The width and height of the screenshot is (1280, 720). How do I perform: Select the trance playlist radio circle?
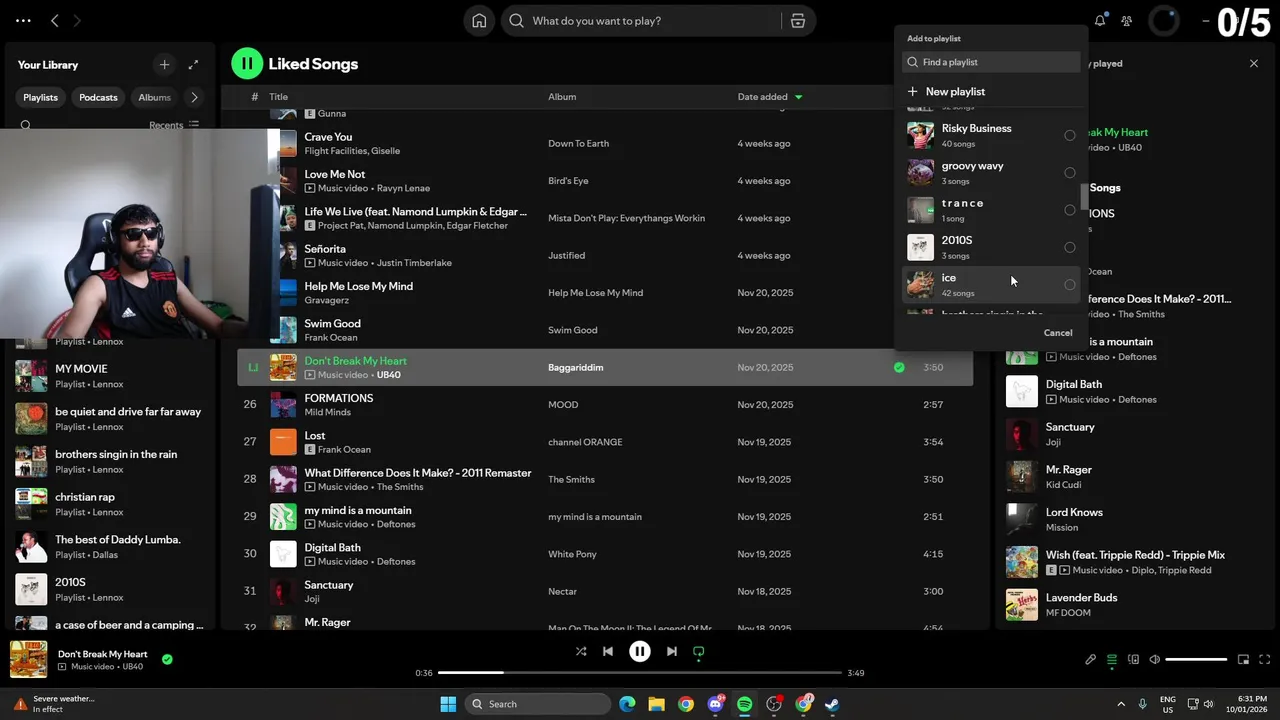pos(1069,210)
